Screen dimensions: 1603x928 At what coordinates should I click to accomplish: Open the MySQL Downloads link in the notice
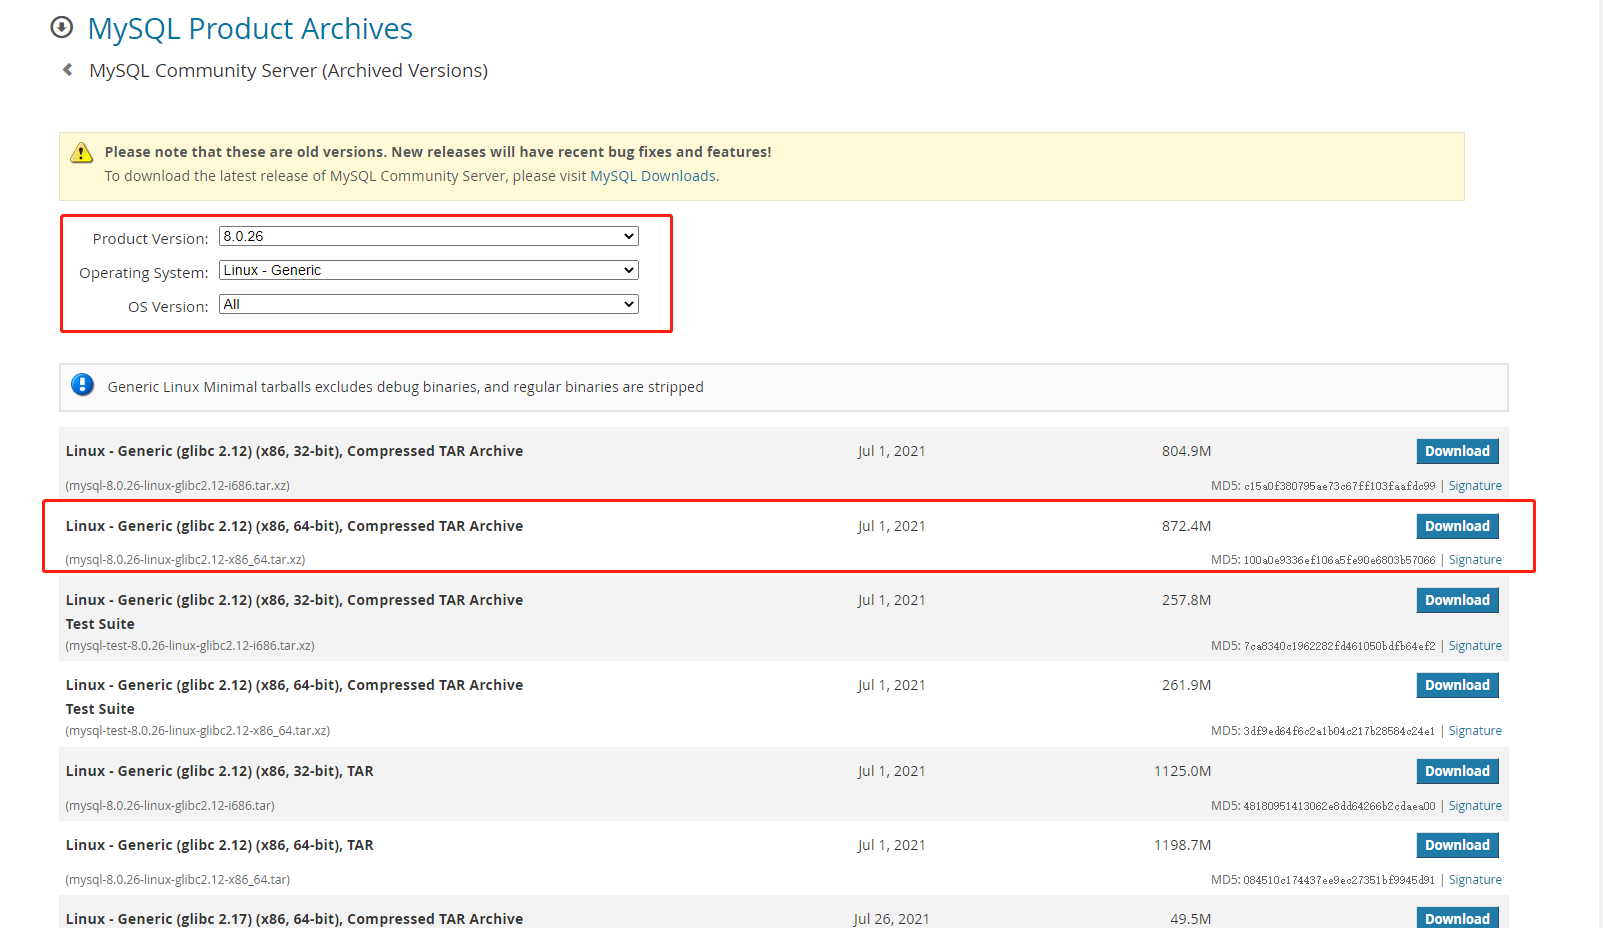(653, 176)
